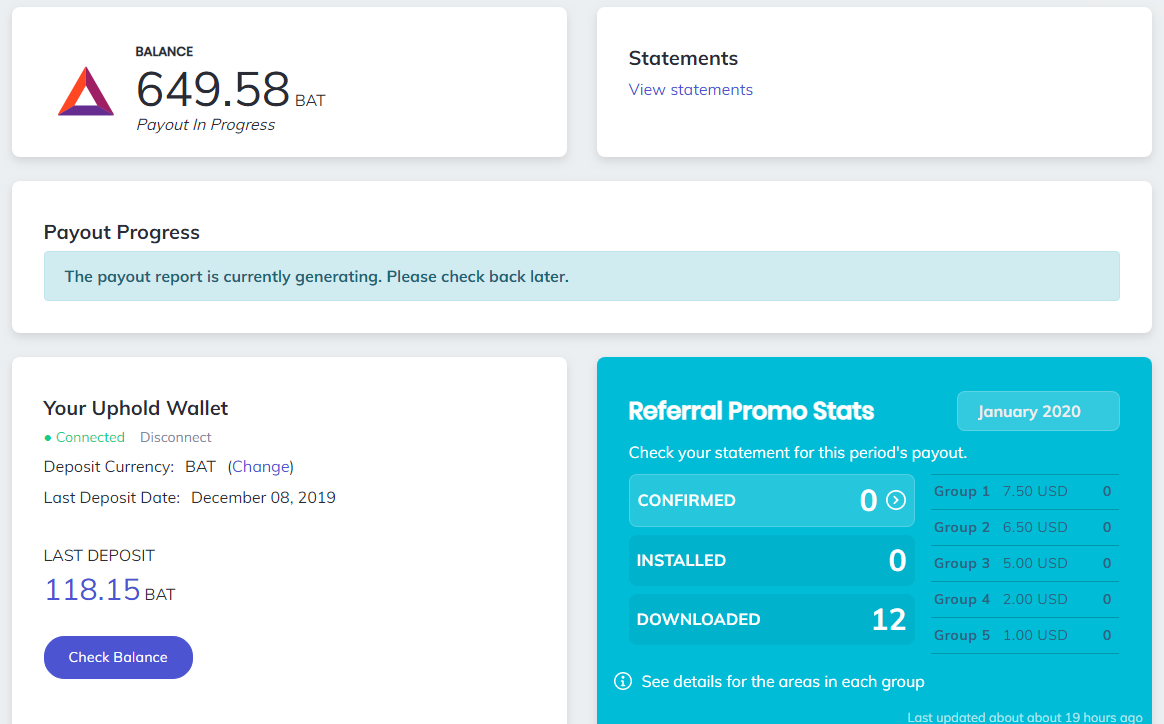1164x724 pixels.
Task: Click the Statements heading
Action: [683, 58]
